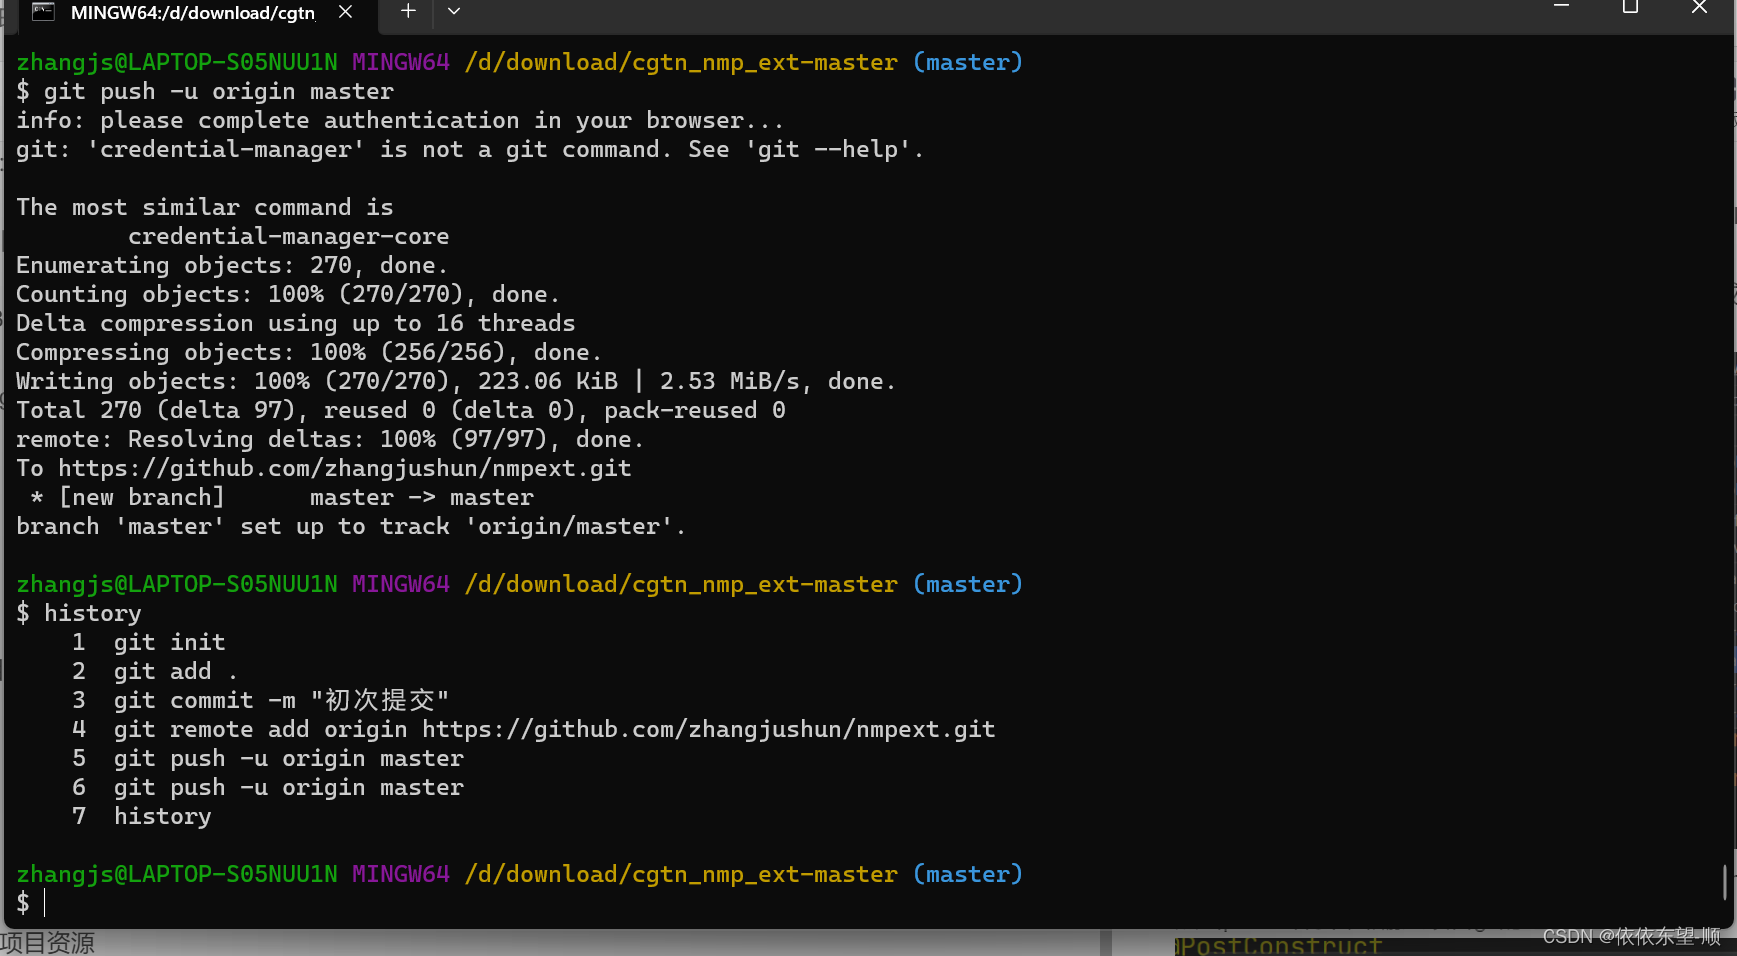The height and width of the screenshot is (956, 1737).
Task: Click "branch 'master' set up to track" line
Action: [351, 526]
